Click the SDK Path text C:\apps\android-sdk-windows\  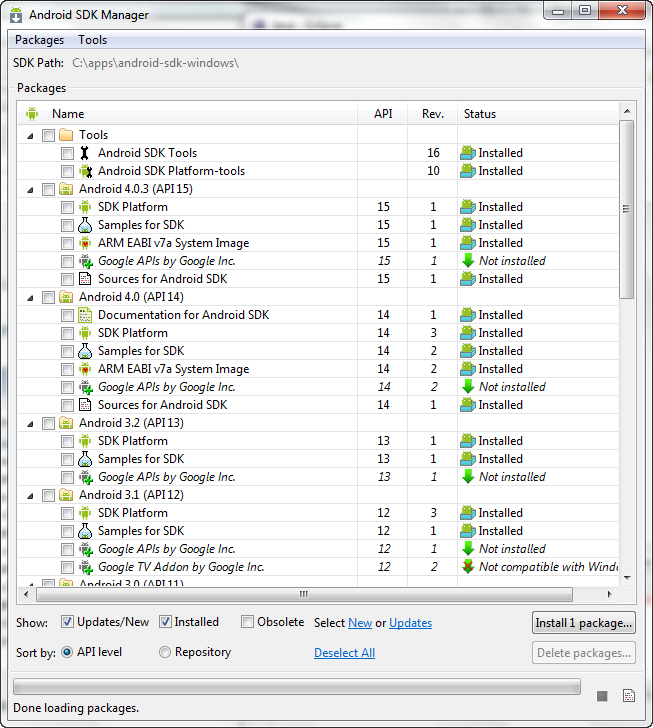[155, 63]
